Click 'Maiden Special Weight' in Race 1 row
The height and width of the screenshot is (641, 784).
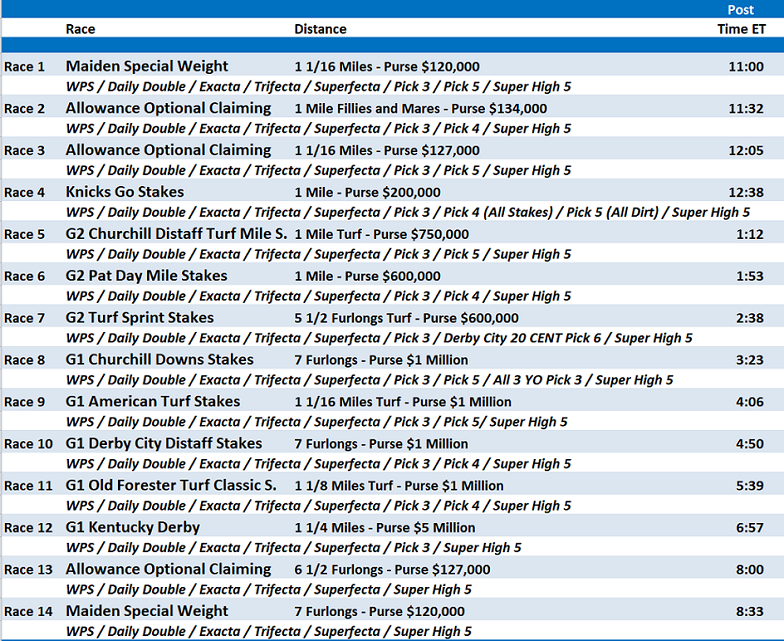pos(146,66)
